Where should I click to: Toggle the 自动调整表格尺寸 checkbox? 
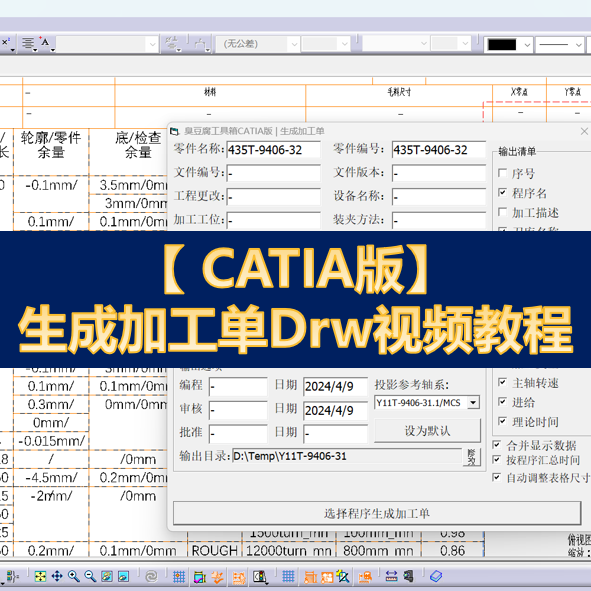[497, 477]
